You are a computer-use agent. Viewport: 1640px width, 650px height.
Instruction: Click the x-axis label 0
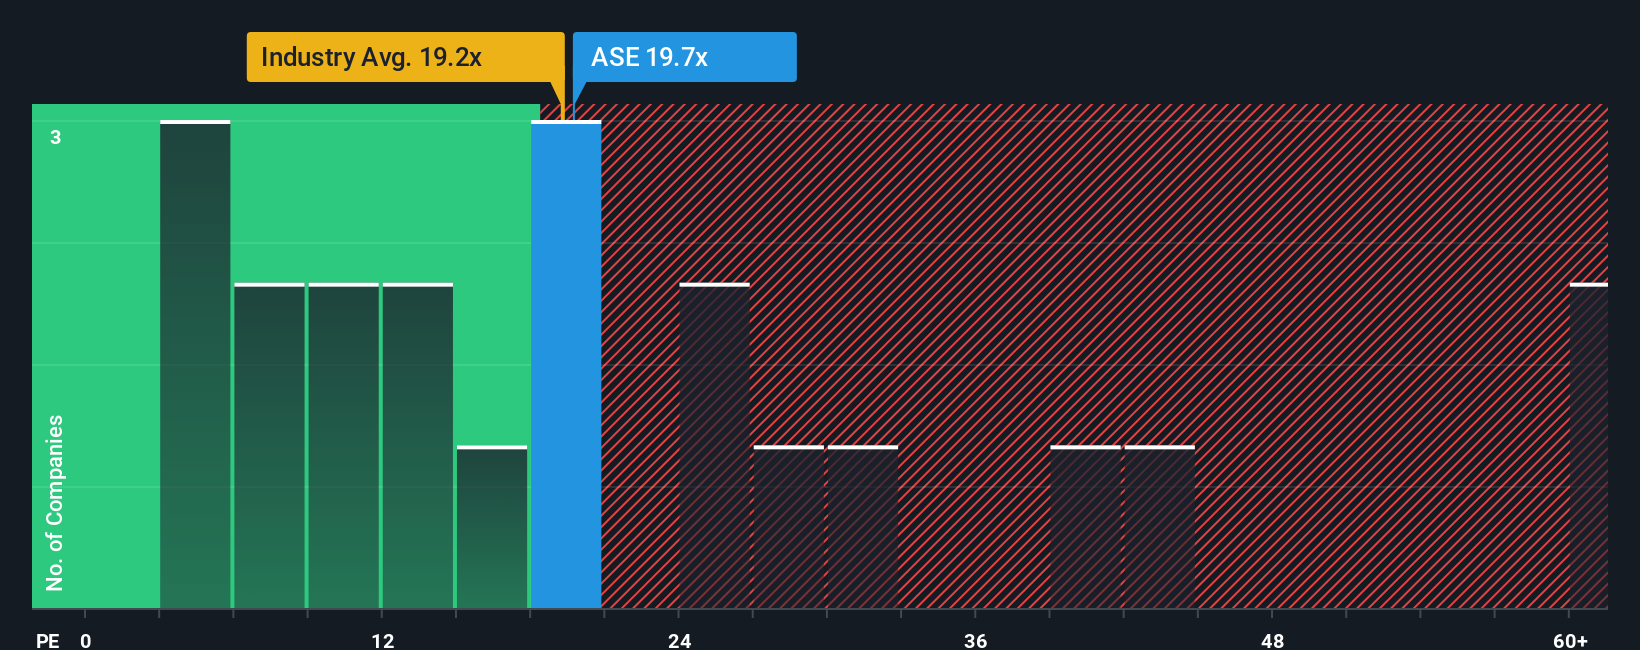click(x=86, y=640)
